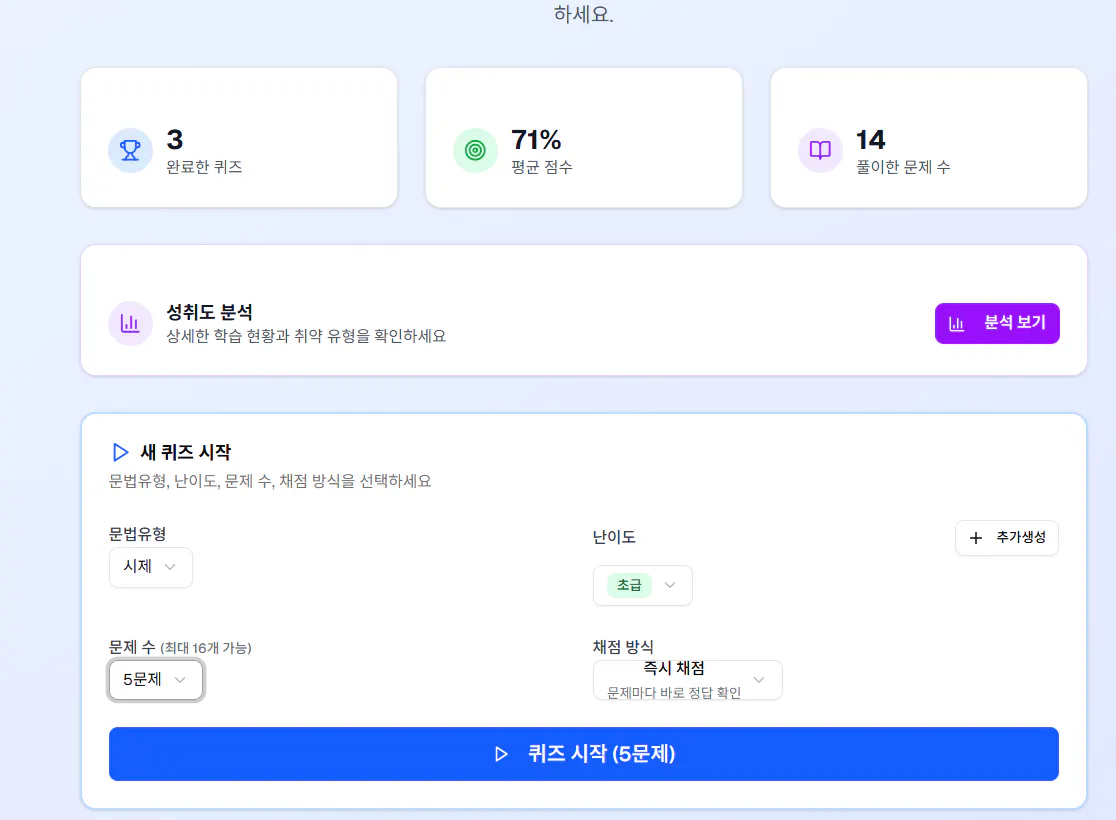The width and height of the screenshot is (1116, 820).
Task: Click the green 초급 difficulty badge
Action: coord(629,585)
